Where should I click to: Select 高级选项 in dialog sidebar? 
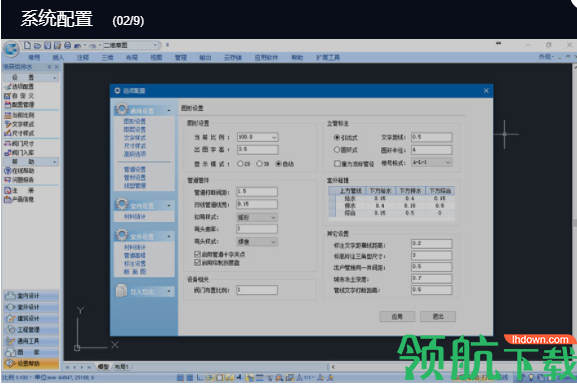click(135, 154)
